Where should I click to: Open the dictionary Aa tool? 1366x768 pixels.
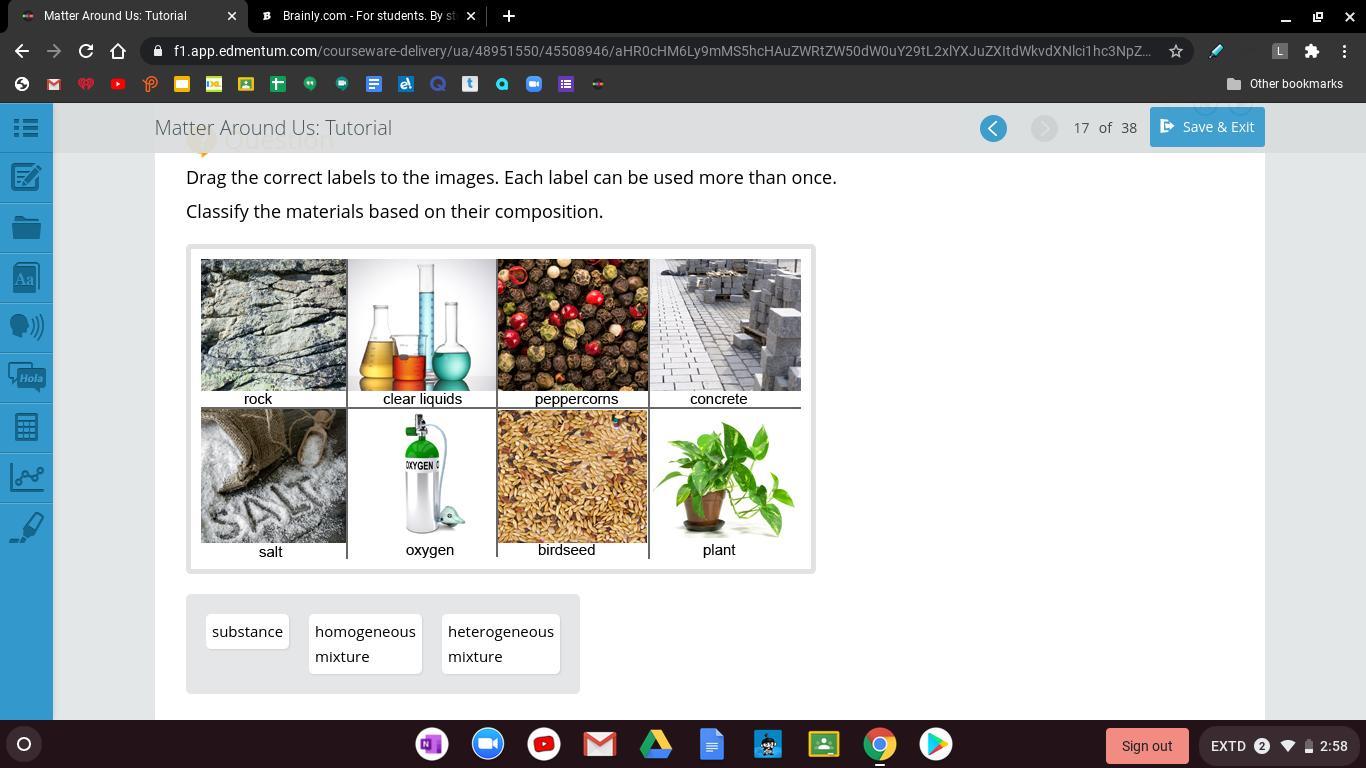coord(26,278)
